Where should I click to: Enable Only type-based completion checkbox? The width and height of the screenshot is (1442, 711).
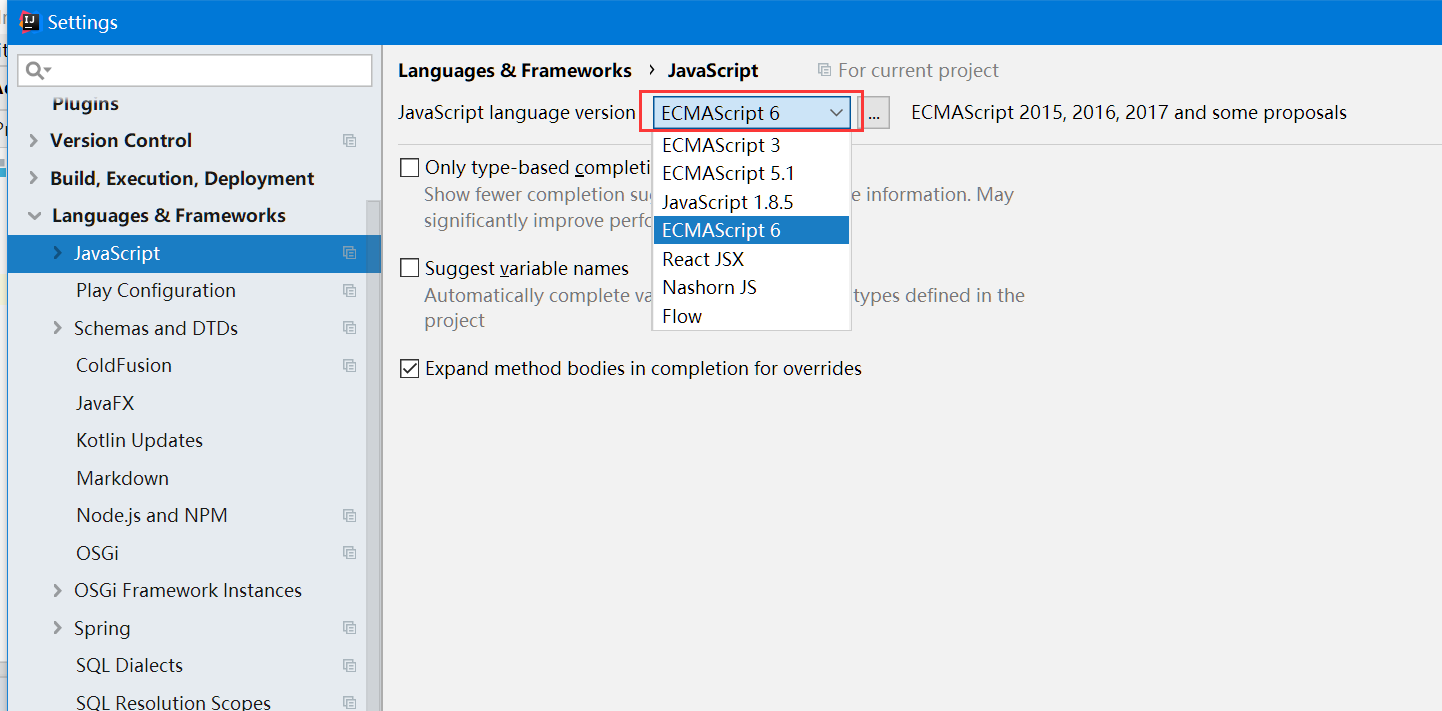coord(409,167)
